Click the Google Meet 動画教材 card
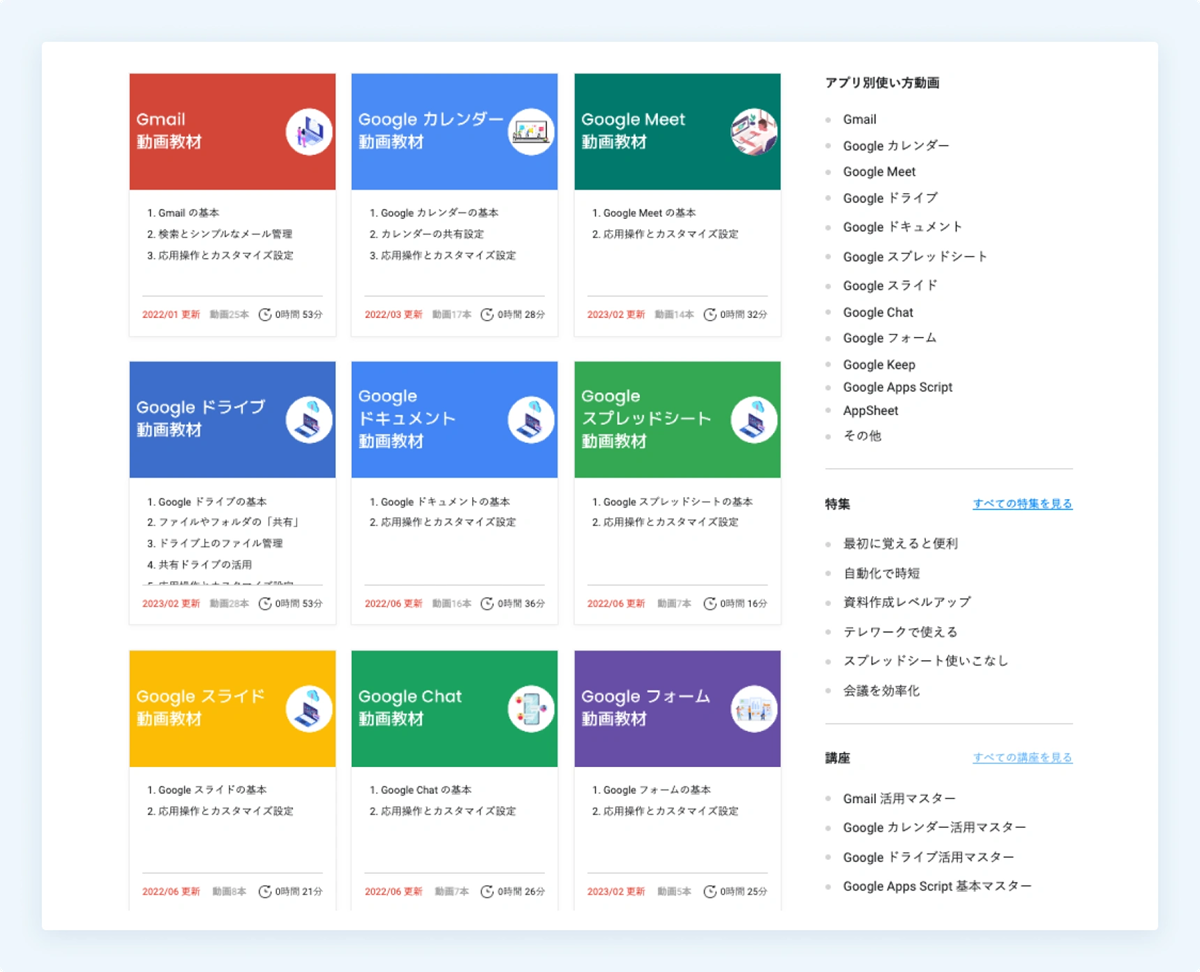 coord(677,200)
